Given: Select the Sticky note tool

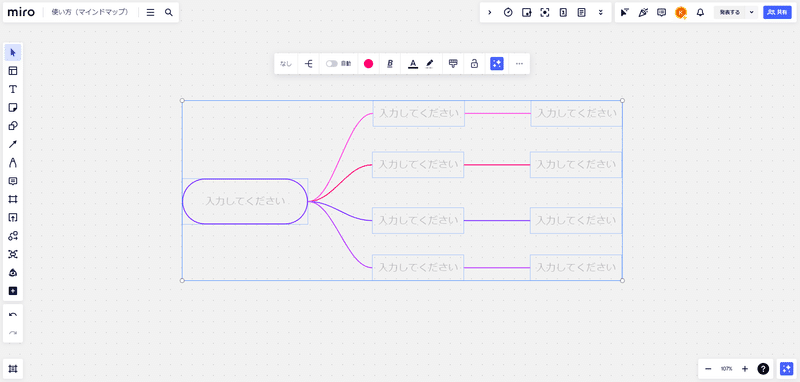Looking at the screenshot, I should (13, 108).
